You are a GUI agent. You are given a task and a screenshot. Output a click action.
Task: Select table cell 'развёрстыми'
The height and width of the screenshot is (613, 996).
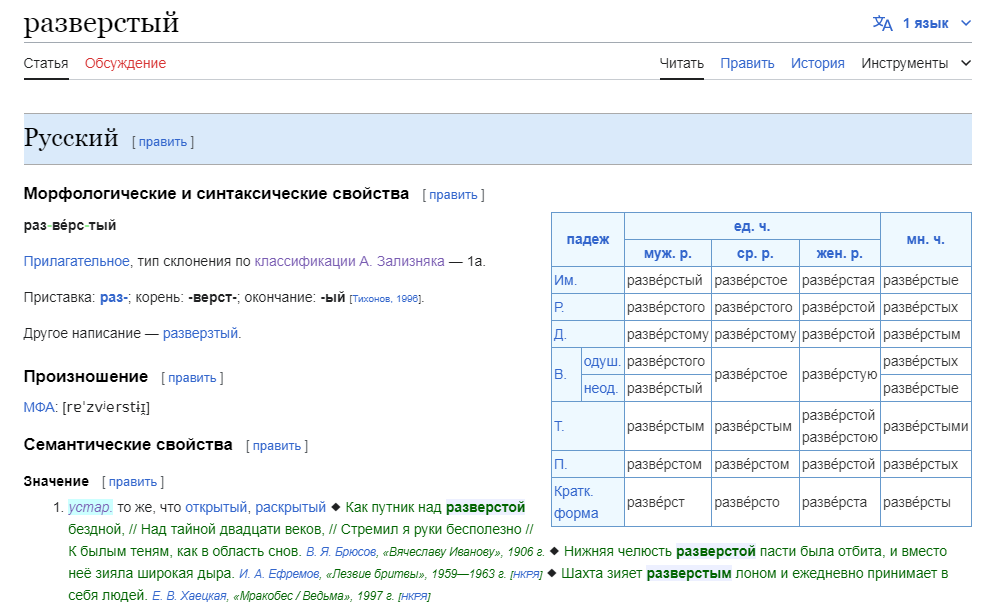[x=925, y=426]
